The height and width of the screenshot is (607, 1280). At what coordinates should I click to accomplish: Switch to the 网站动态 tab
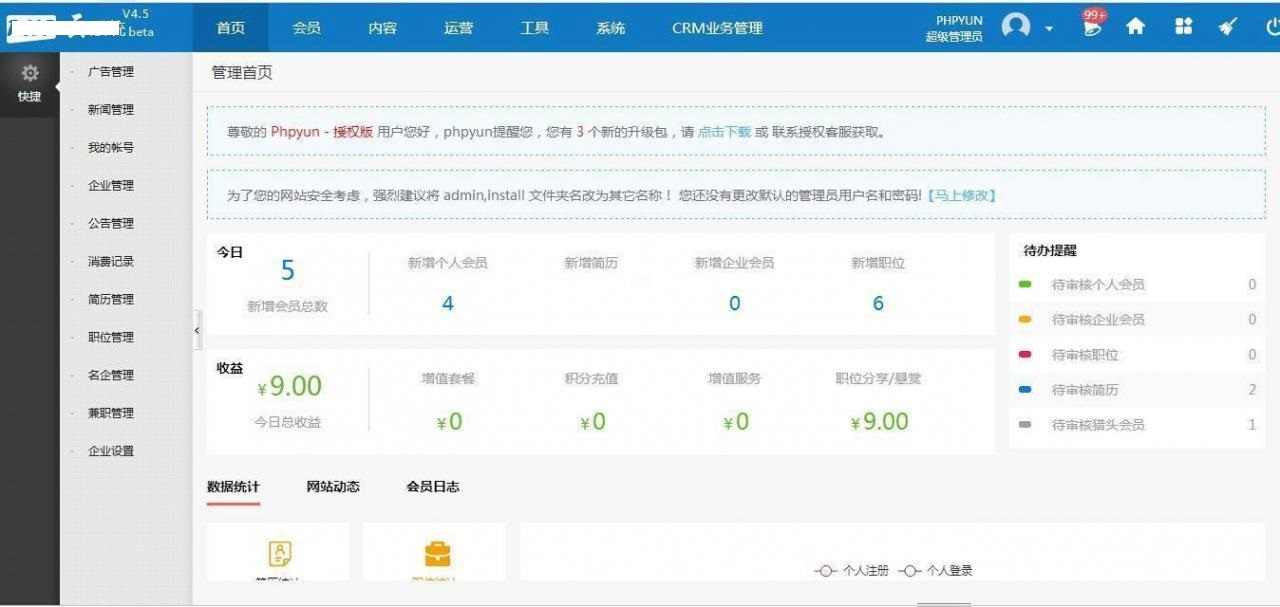click(331, 487)
